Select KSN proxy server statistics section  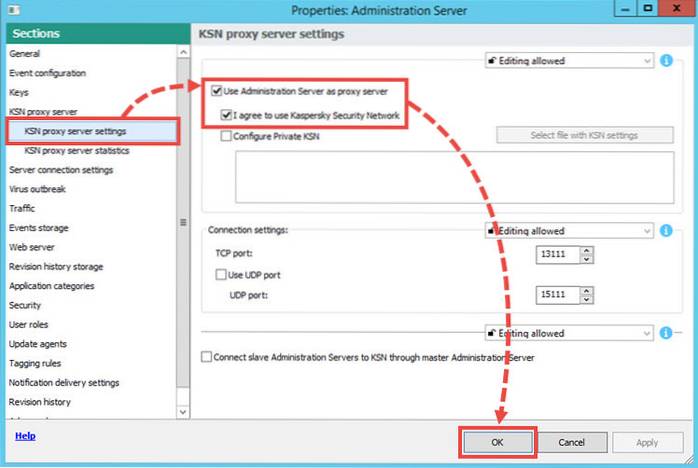click(75, 150)
